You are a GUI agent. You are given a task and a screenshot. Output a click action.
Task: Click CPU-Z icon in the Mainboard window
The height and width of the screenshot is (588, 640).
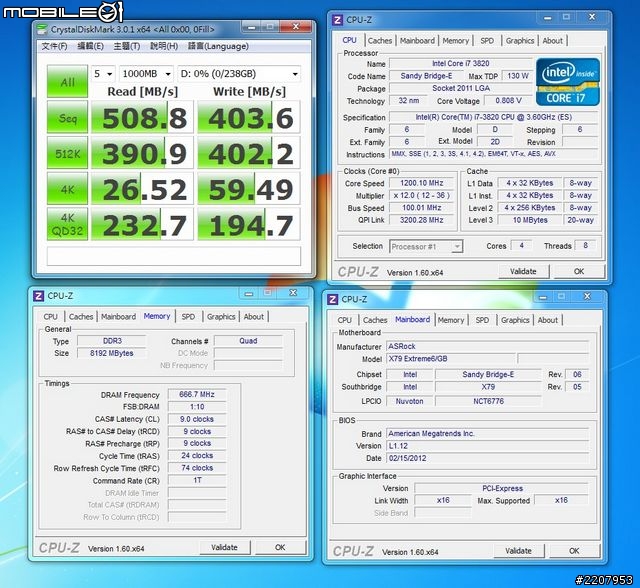(332, 300)
